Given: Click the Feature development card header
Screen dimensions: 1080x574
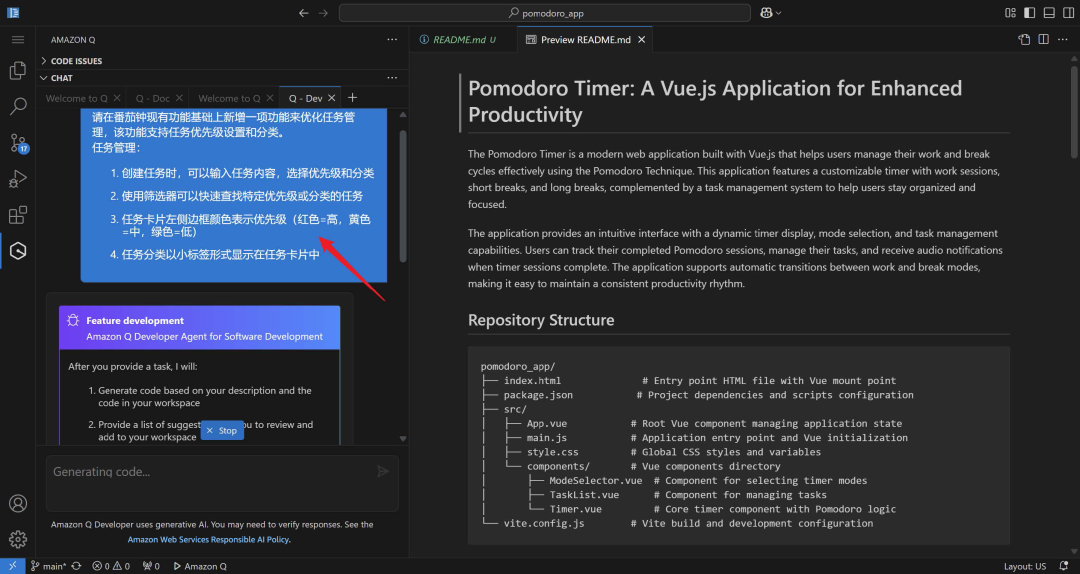Looking at the screenshot, I should pos(200,328).
